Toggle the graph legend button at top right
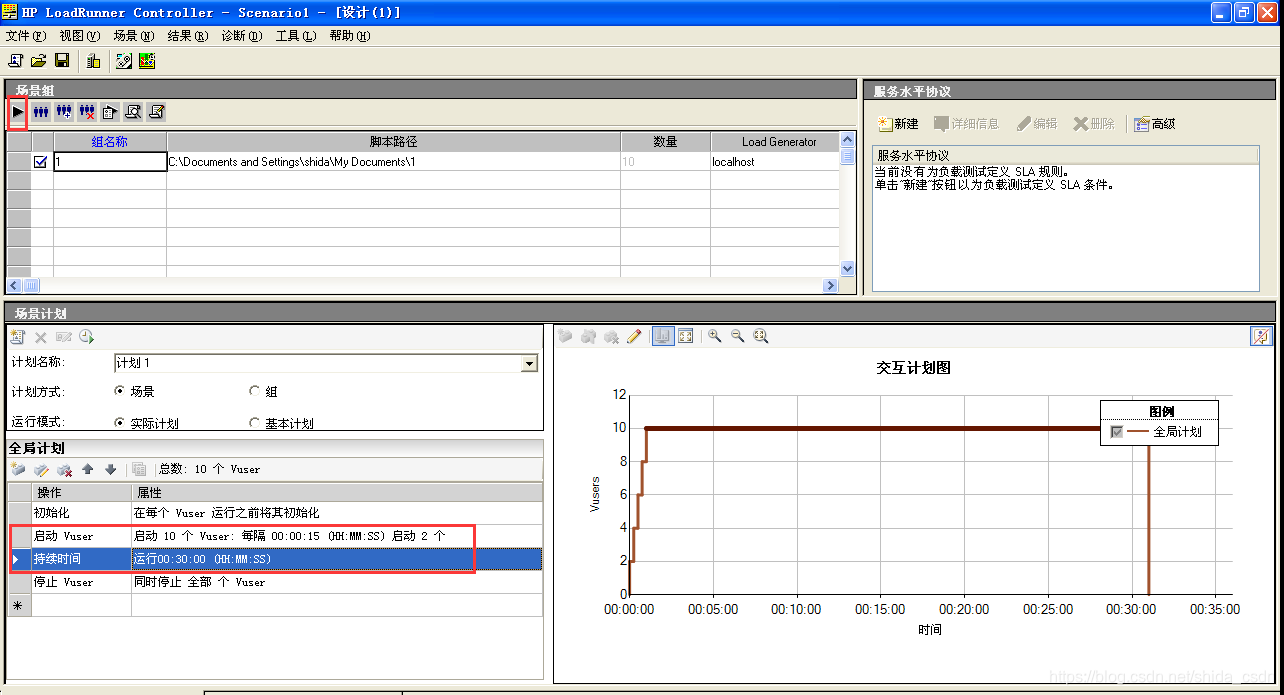 pos(1261,337)
